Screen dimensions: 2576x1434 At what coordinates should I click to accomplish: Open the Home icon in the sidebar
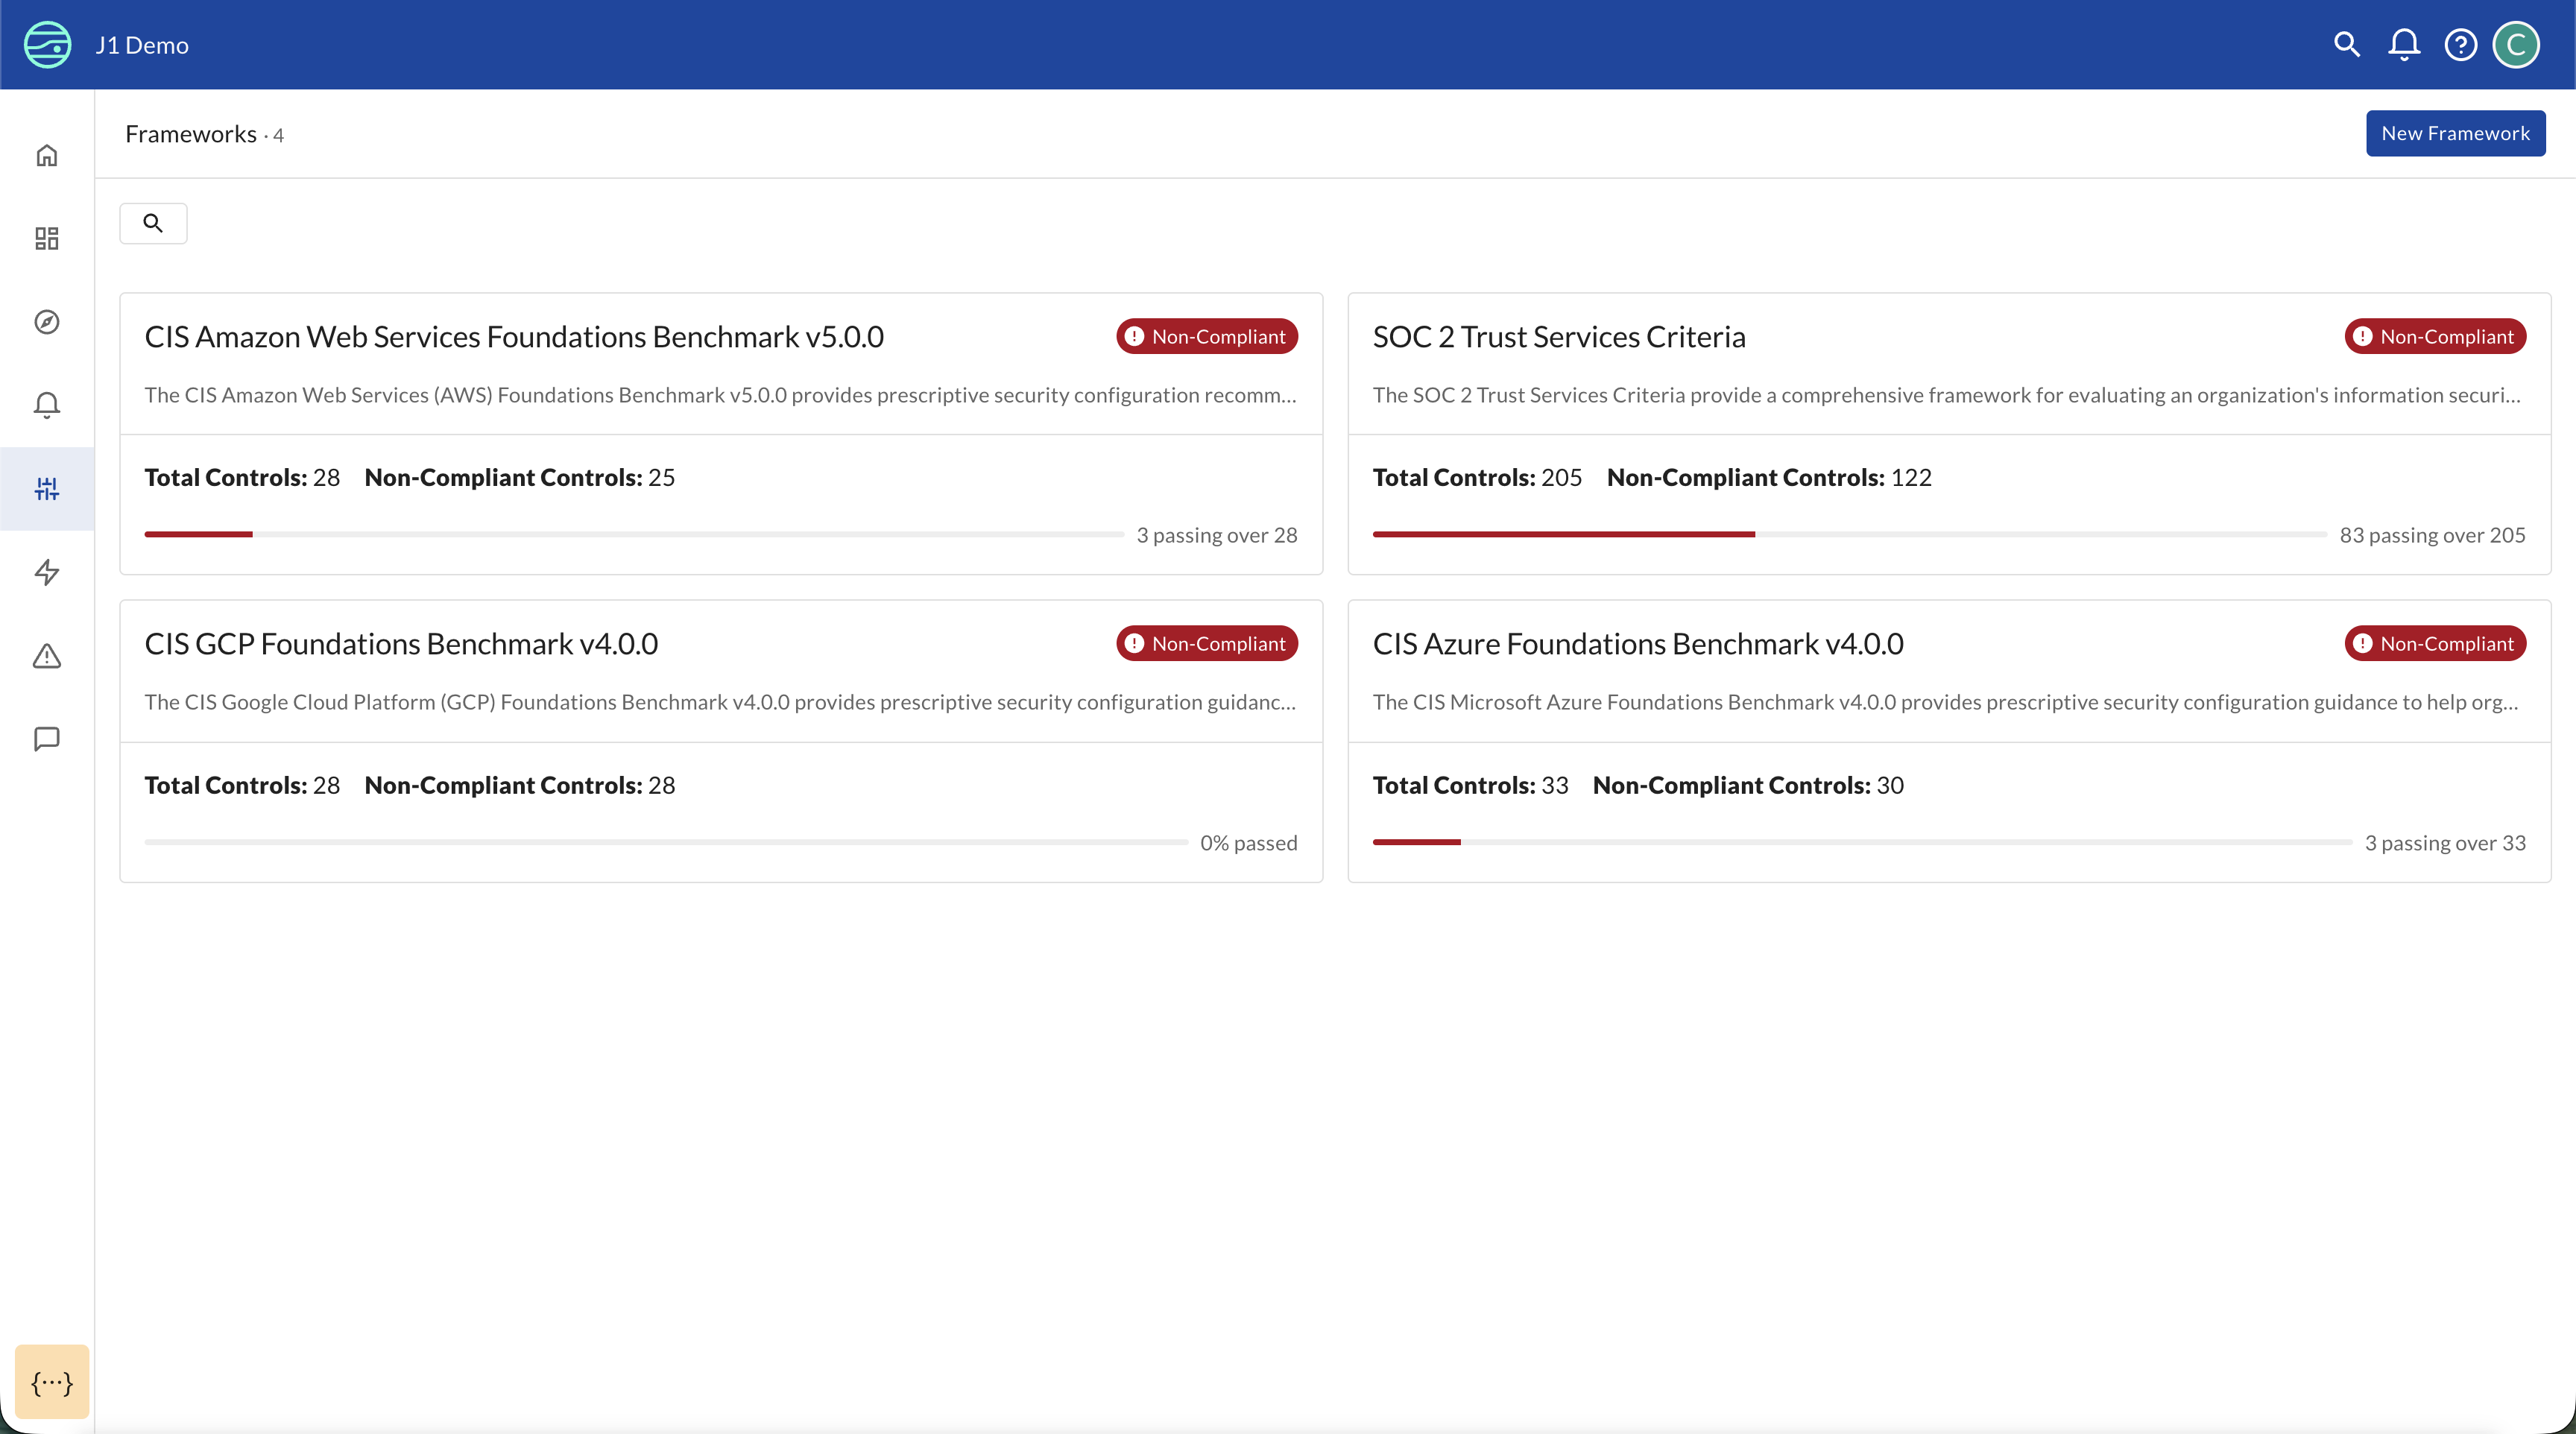pyautogui.click(x=47, y=155)
